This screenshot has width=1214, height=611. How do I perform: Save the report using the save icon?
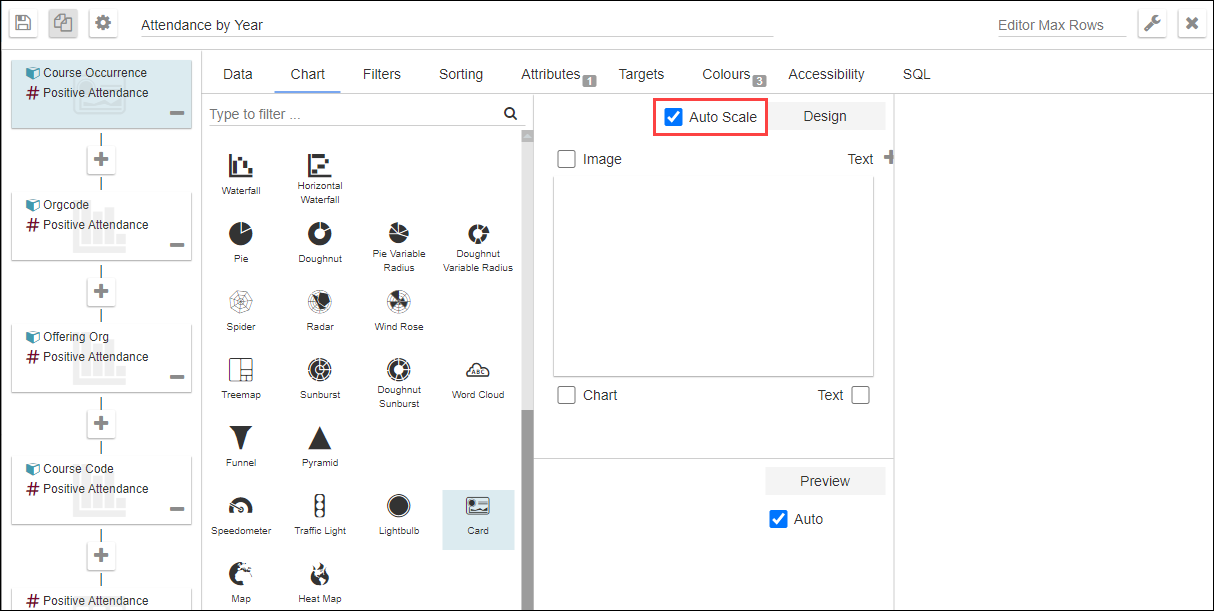click(22, 22)
